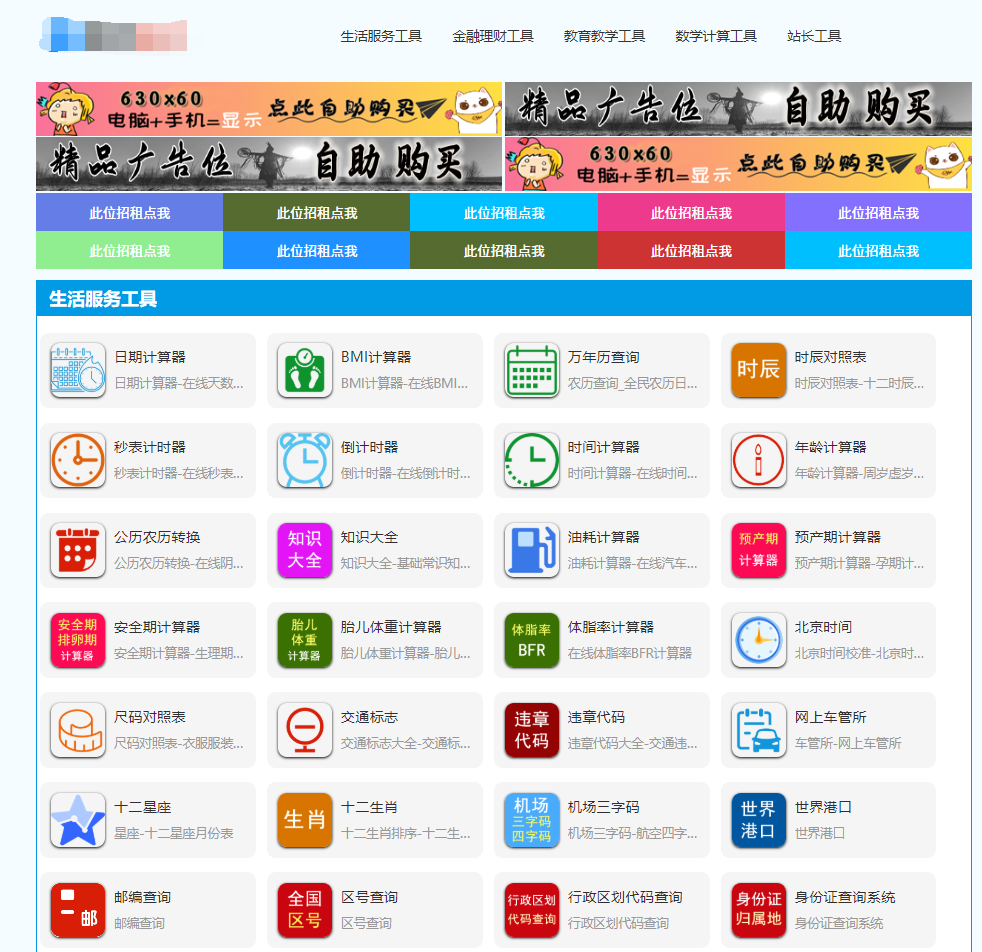Open the 日期计算器 calendar icon
The image size is (982, 952).
coord(78,370)
